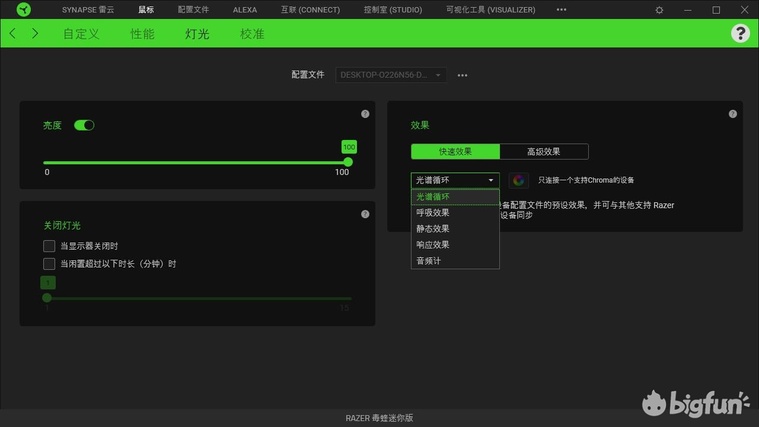Show help for the 效果 panel
The image size is (759, 427).
732,114
